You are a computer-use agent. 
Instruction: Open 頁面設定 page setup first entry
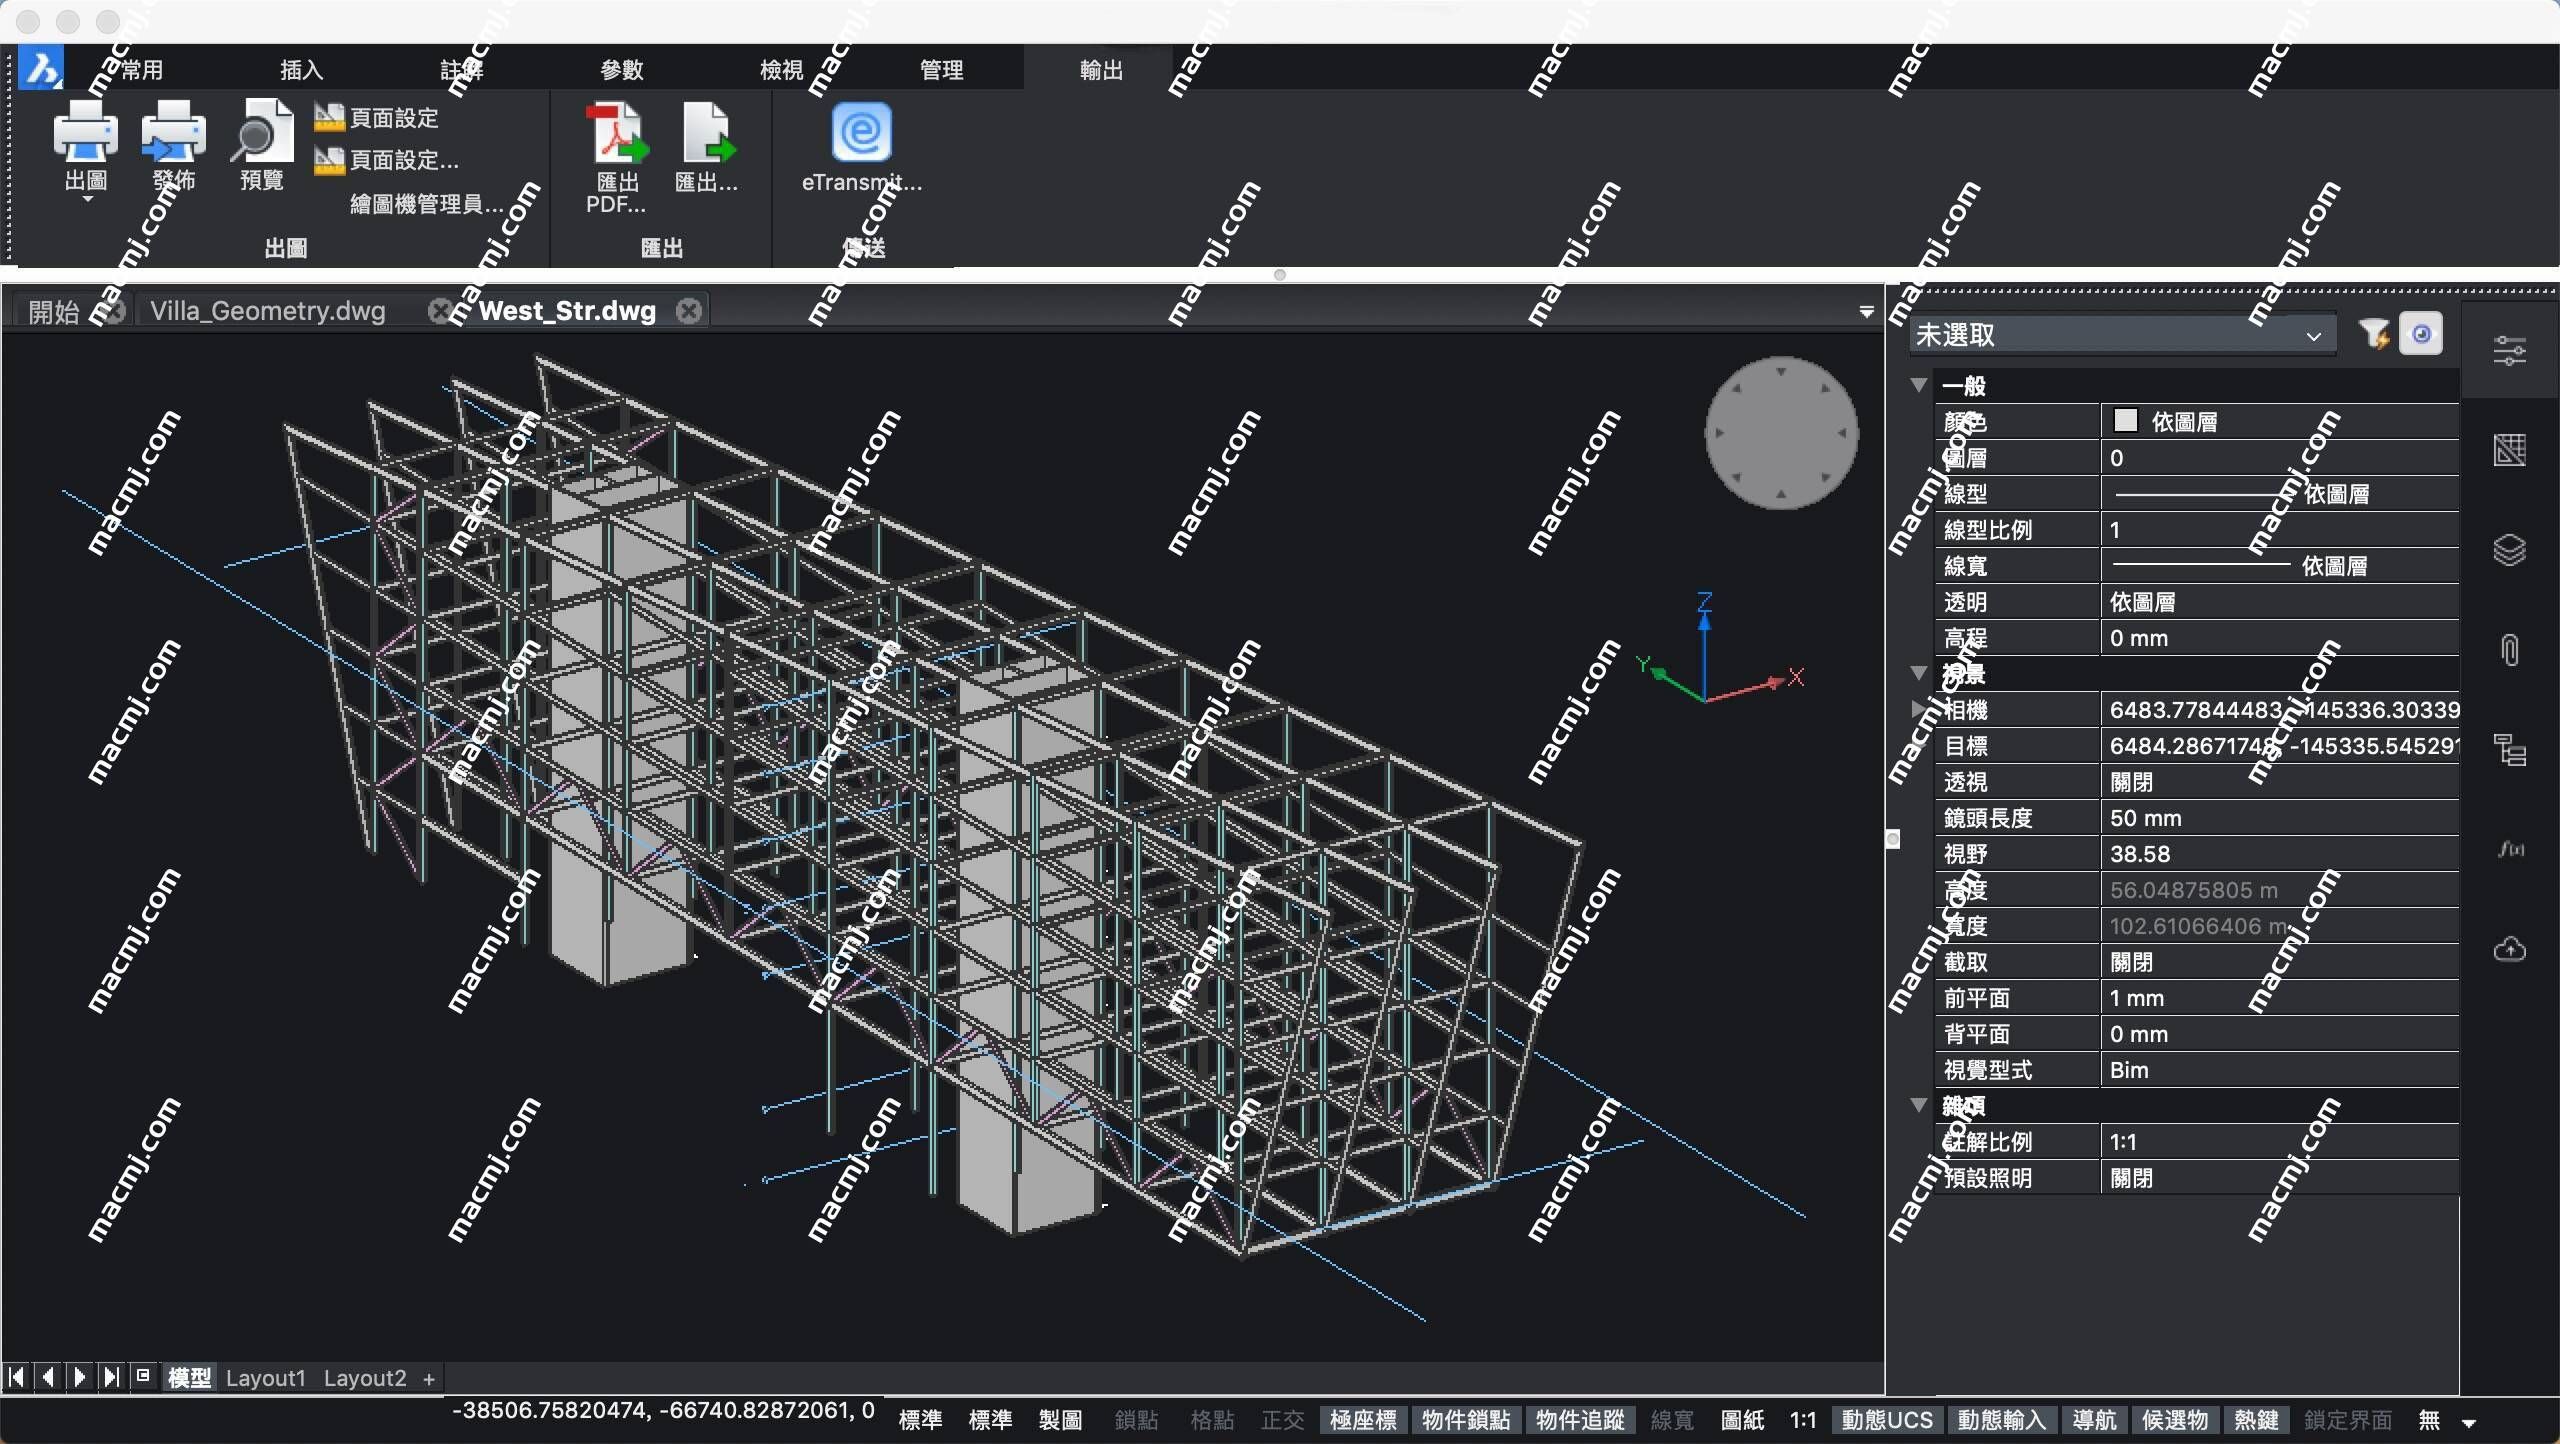tap(376, 118)
